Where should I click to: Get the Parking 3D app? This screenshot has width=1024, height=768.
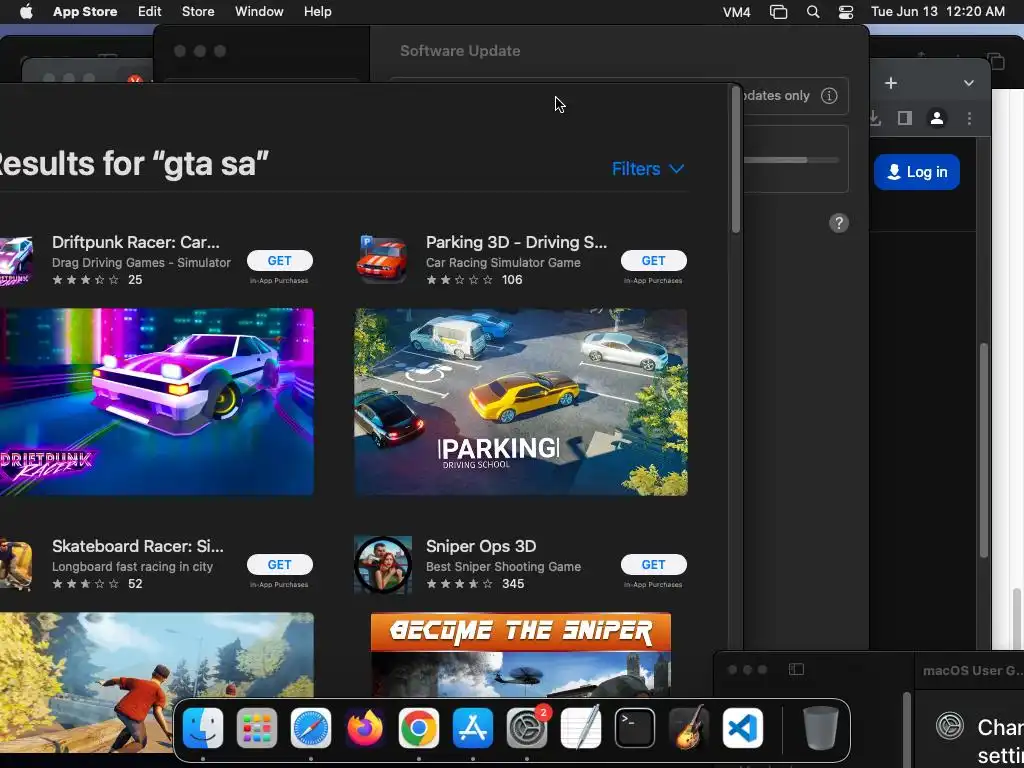[x=654, y=261]
